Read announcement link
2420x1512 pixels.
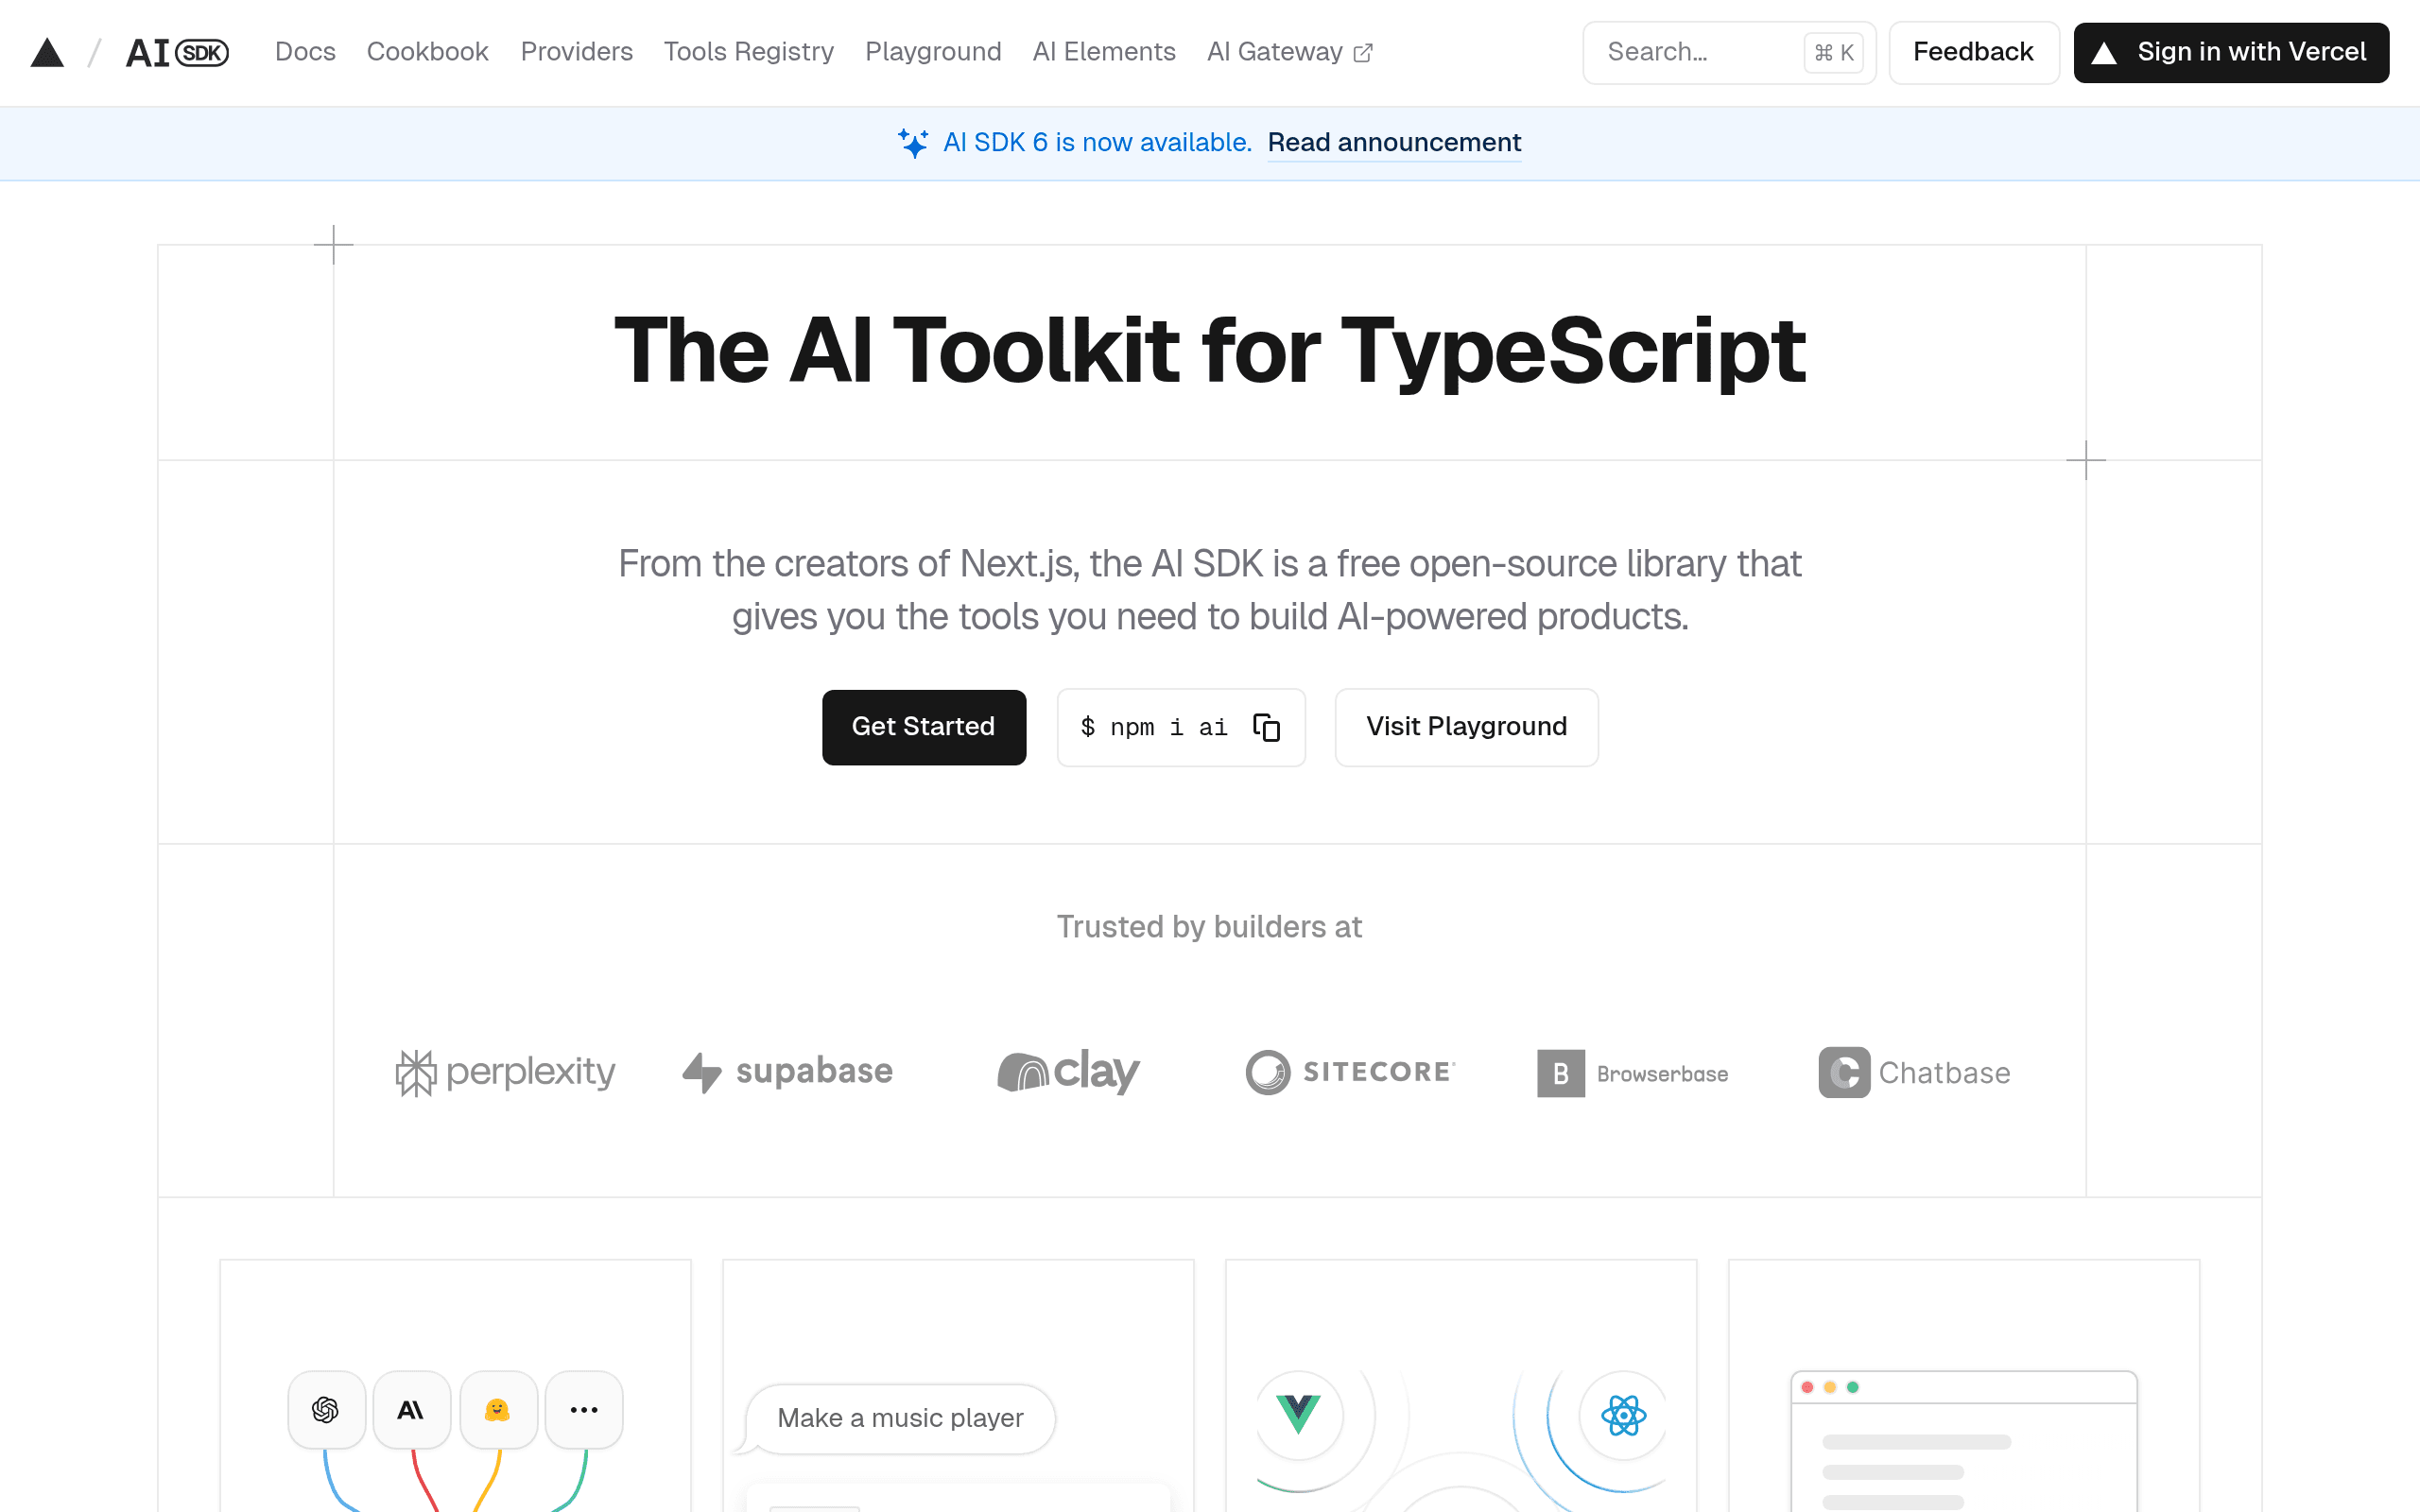coord(1394,143)
